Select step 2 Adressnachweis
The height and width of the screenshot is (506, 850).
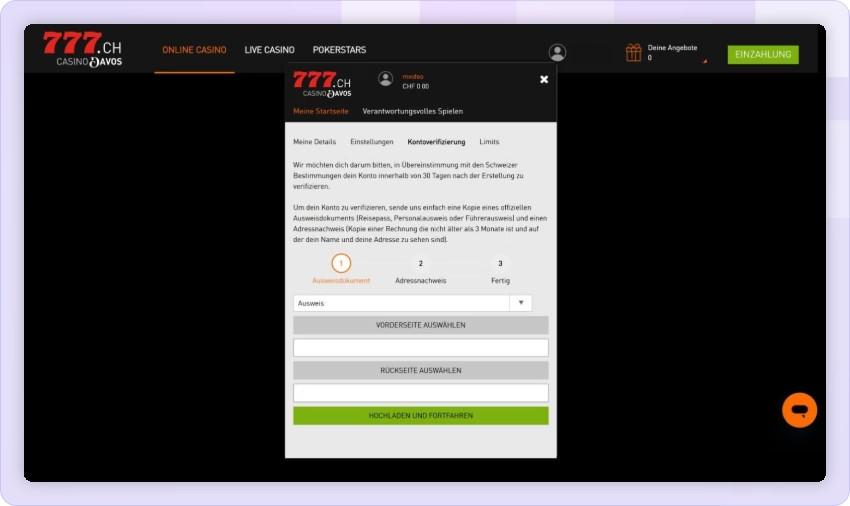(x=421, y=271)
